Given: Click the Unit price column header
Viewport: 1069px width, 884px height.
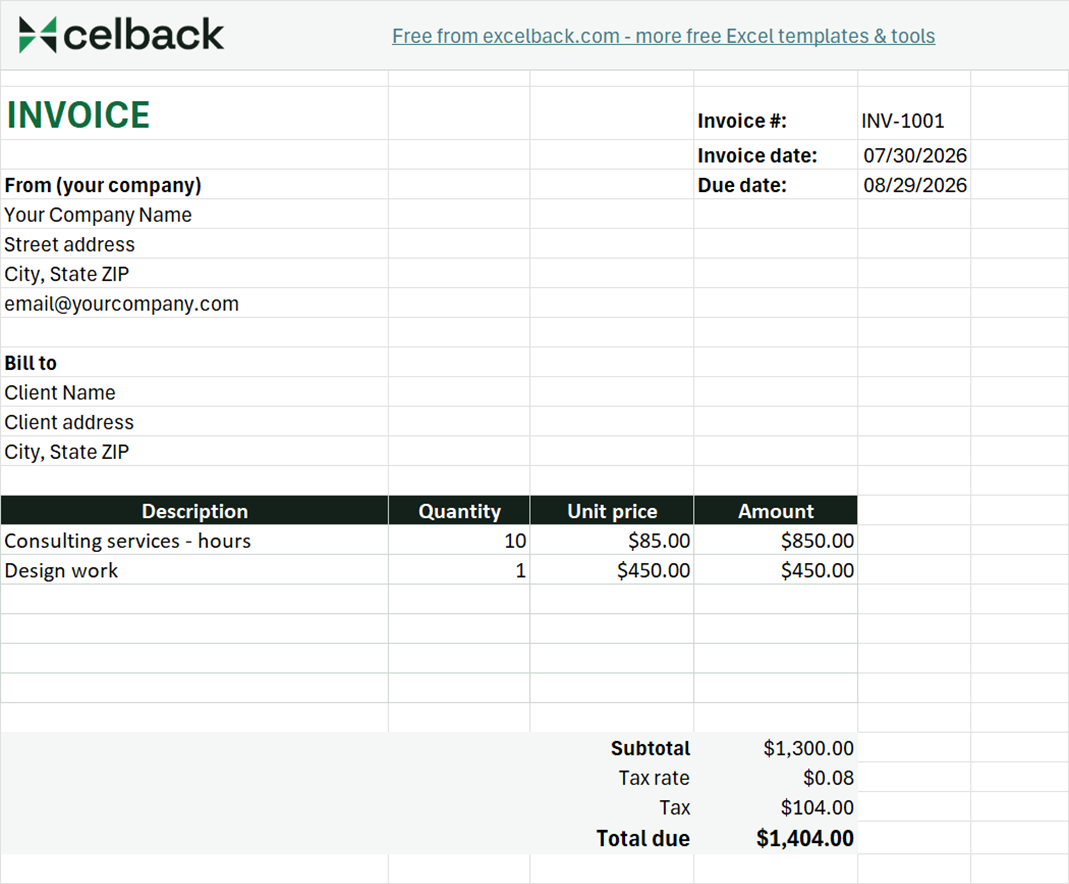Looking at the screenshot, I should pyautogui.click(x=612, y=510).
